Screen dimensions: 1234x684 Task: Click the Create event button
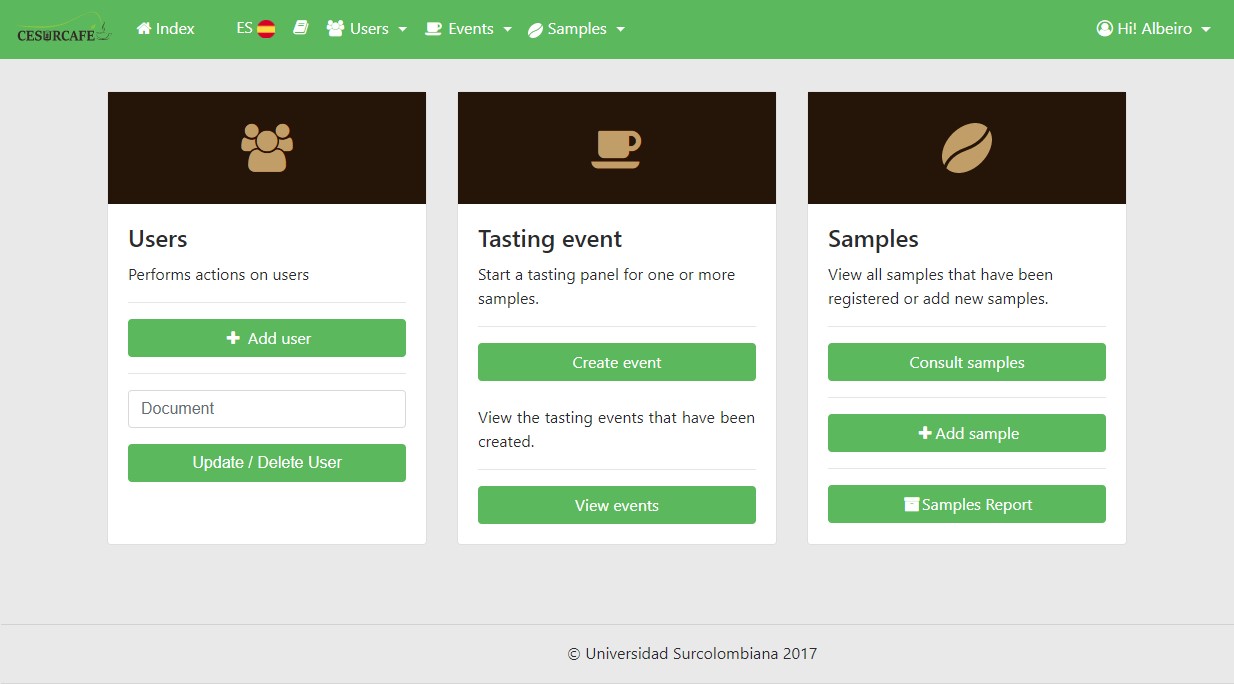pos(617,362)
